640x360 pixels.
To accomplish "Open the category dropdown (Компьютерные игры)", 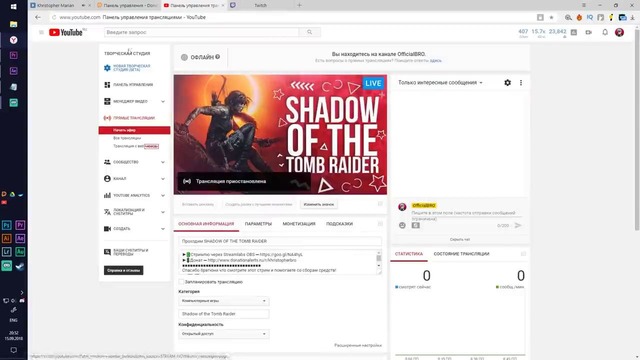I will tap(224, 301).
